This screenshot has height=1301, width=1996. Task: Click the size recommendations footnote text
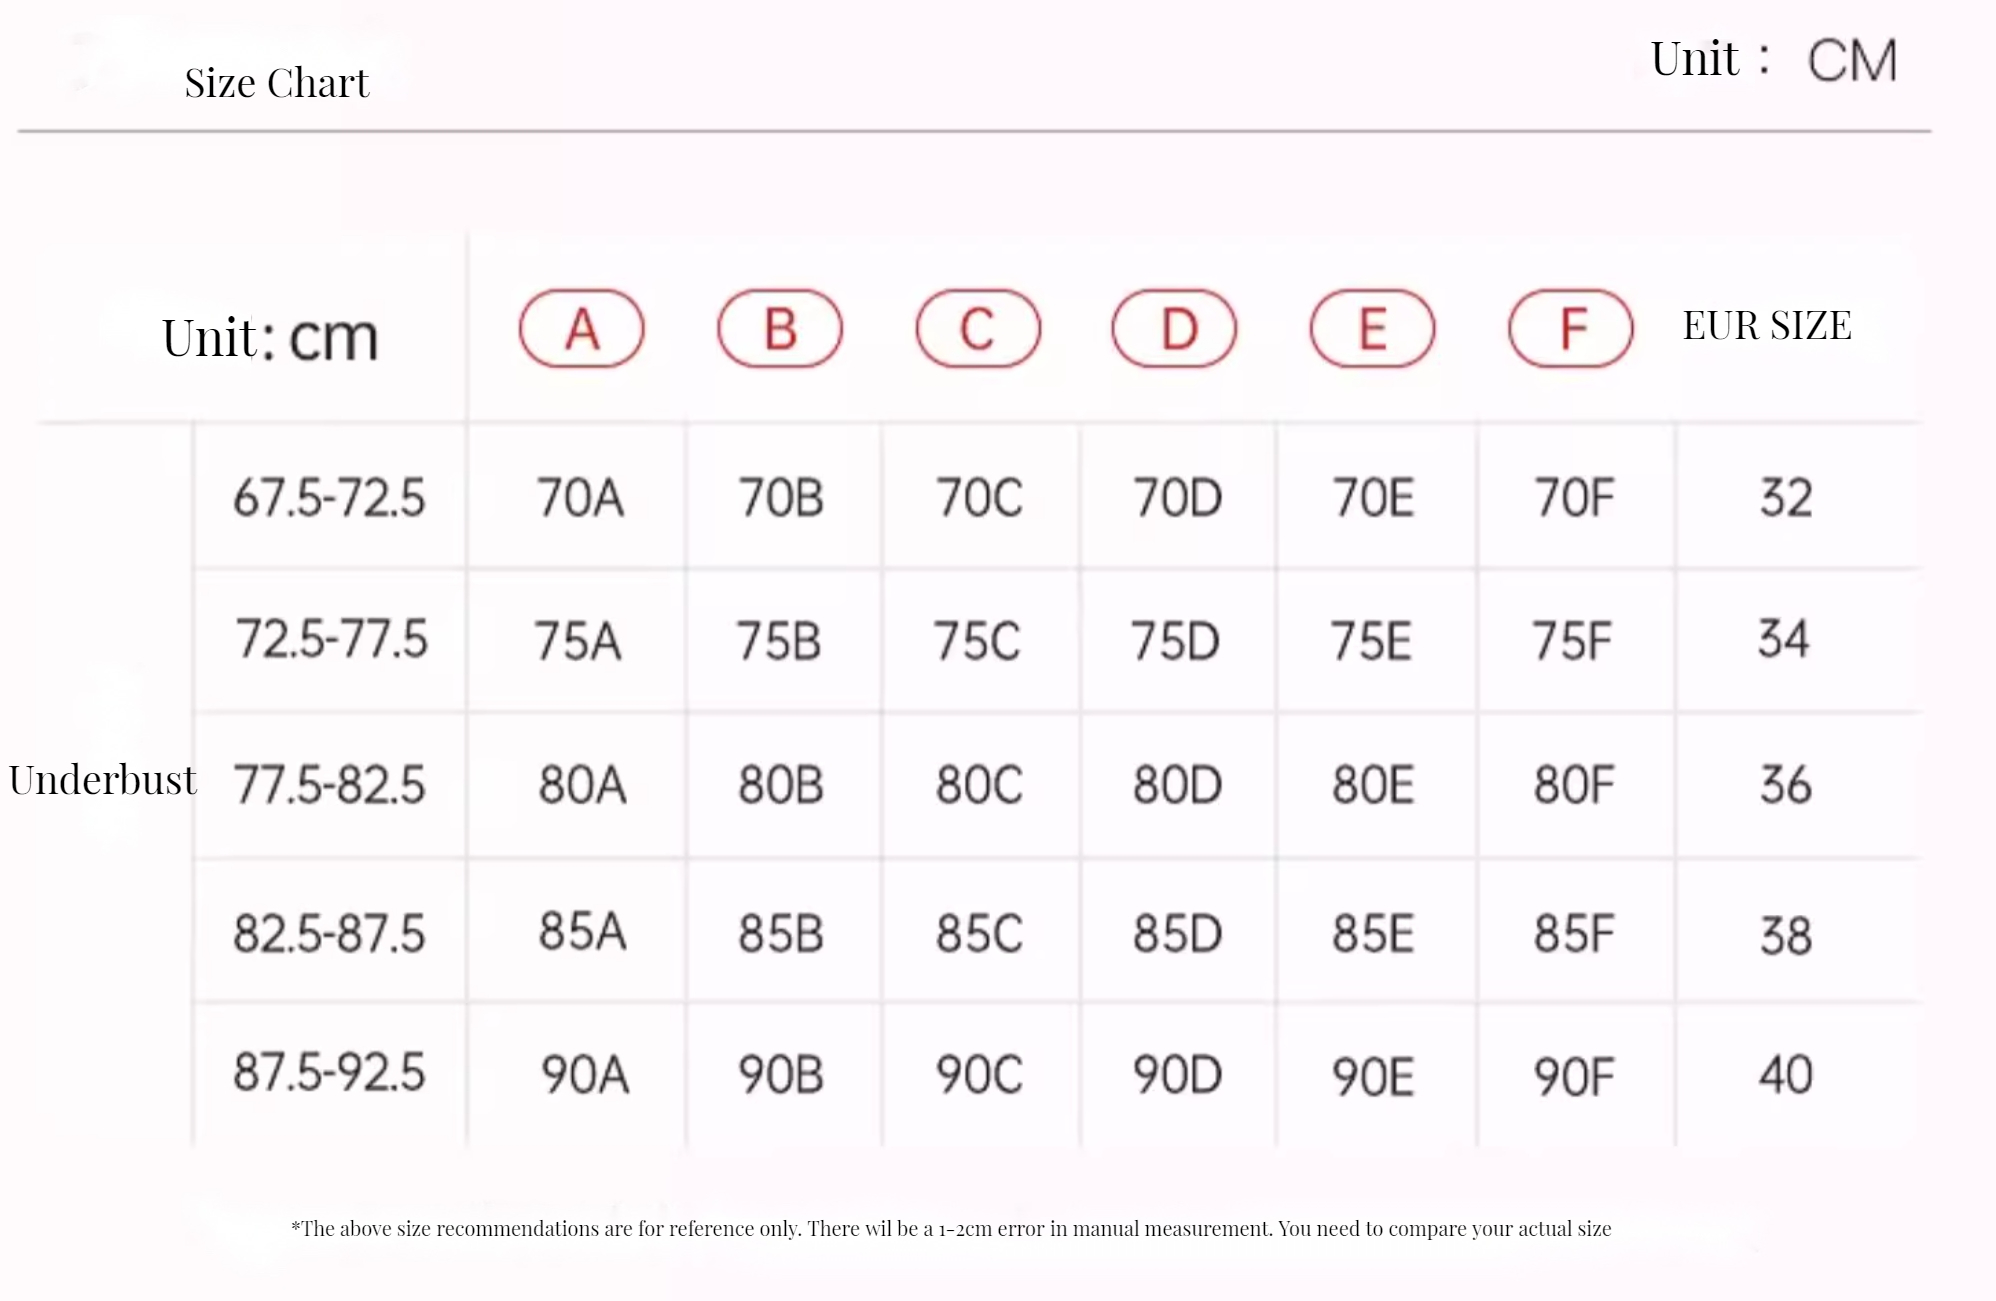coord(951,1229)
